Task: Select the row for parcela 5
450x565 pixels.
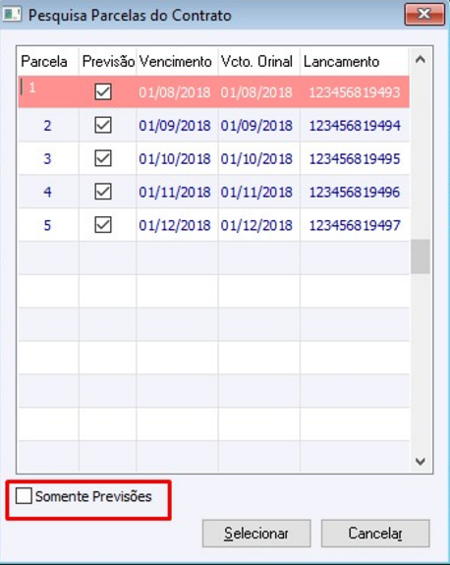Action: coord(214,225)
